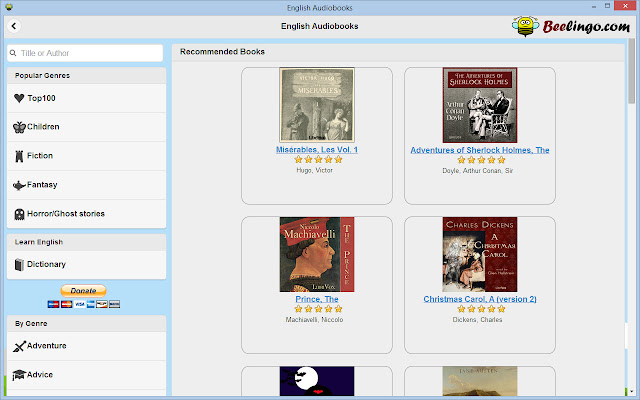Click The Prince Machiavelli cover thumbnail
The image size is (640, 400).
317,254
